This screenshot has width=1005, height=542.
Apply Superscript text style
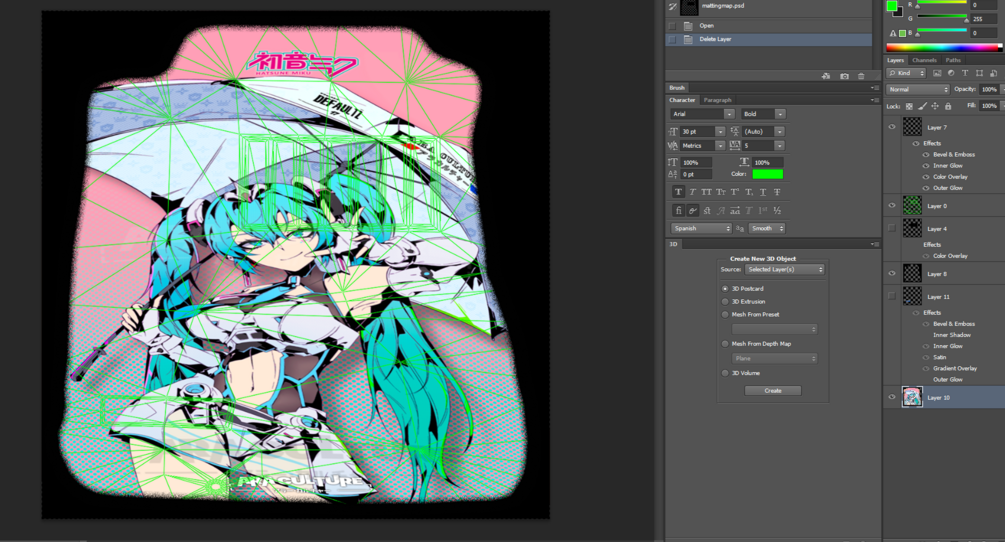[x=735, y=192]
